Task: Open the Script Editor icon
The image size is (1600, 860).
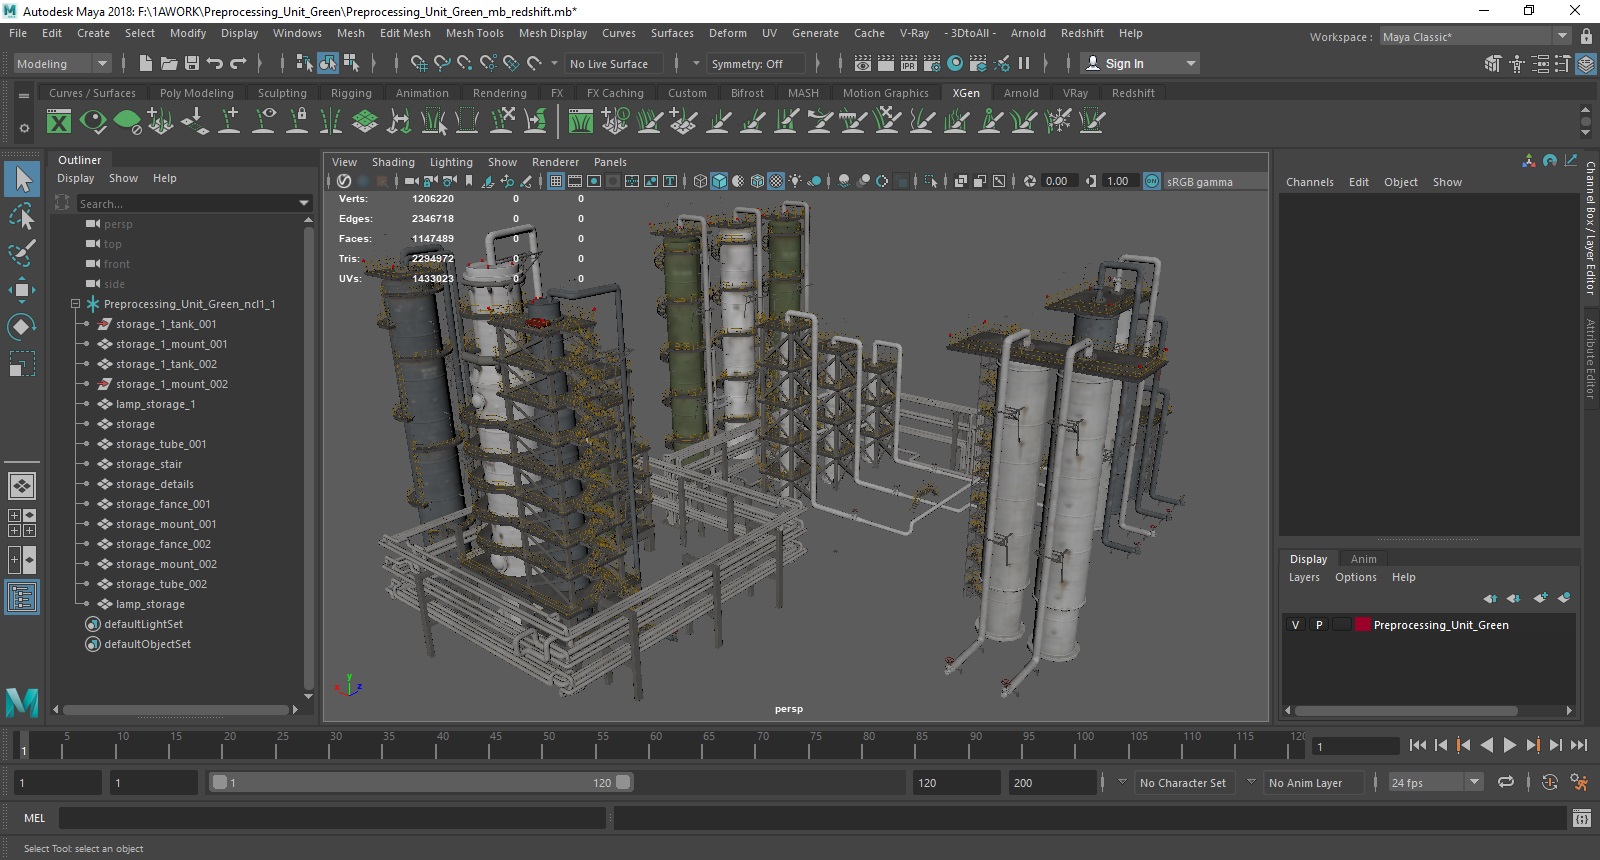Action: click(1581, 818)
